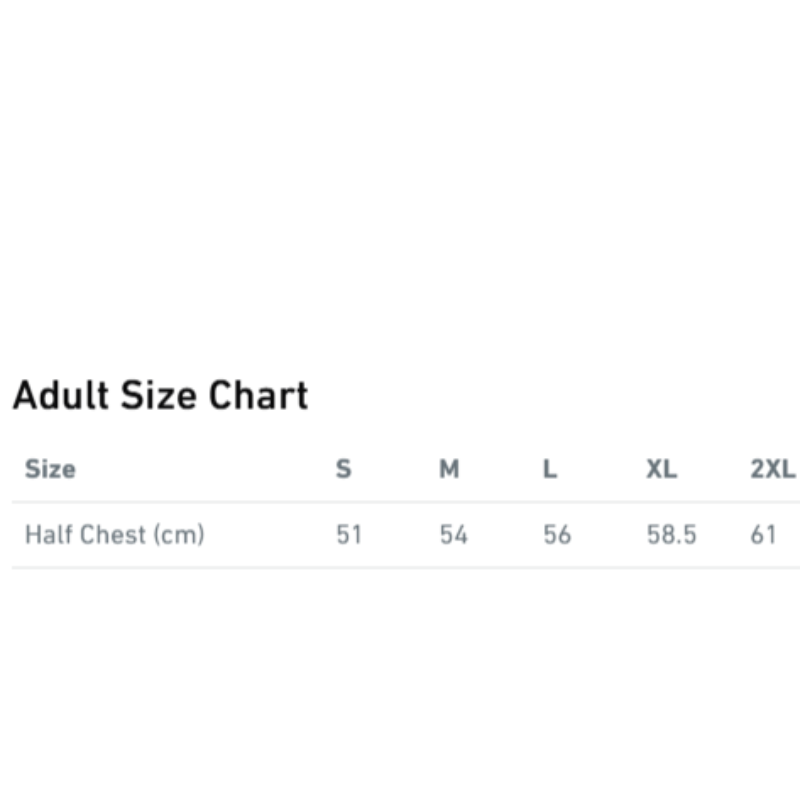Viewport: 800px width, 800px height.
Task: Click the divider line below the header row
Action: tap(400, 502)
